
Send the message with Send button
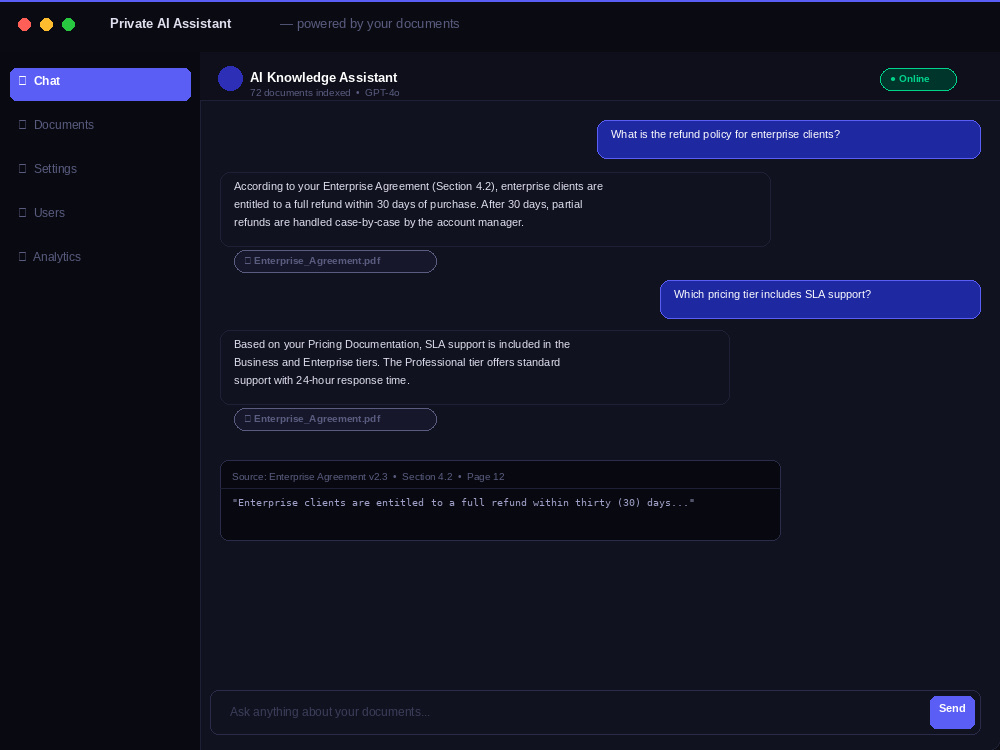tap(952, 712)
